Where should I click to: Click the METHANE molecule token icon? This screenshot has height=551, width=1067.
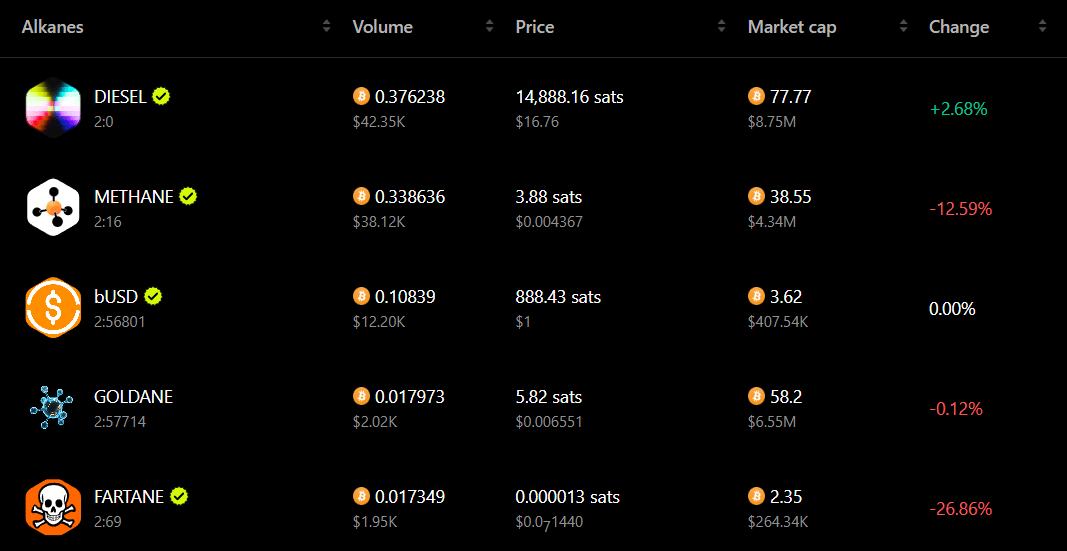click(53, 207)
